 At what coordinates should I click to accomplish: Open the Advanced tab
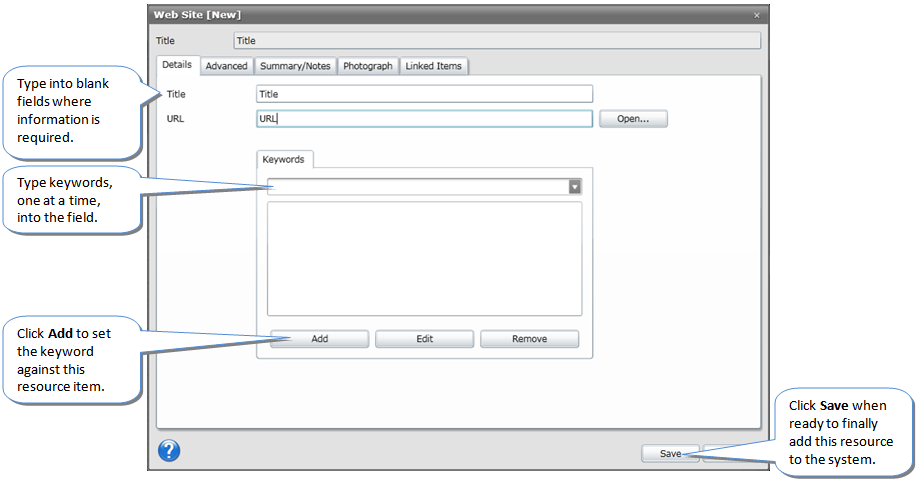point(226,66)
